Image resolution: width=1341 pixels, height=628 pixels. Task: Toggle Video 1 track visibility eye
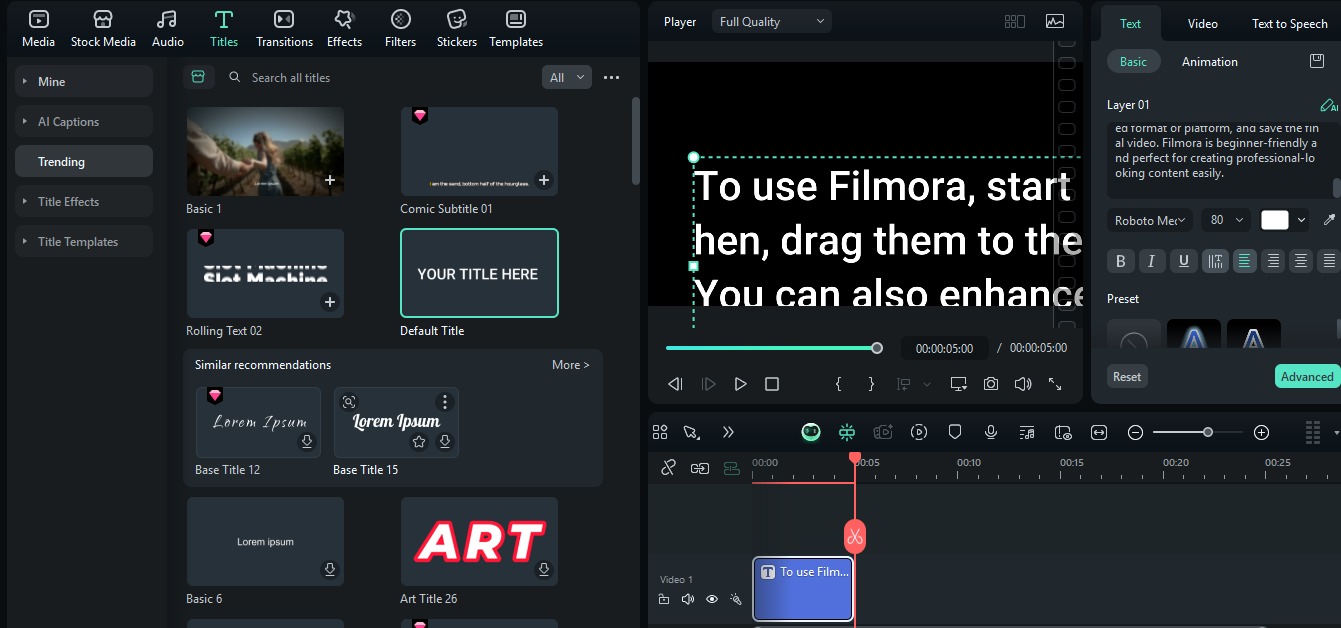click(x=712, y=600)
